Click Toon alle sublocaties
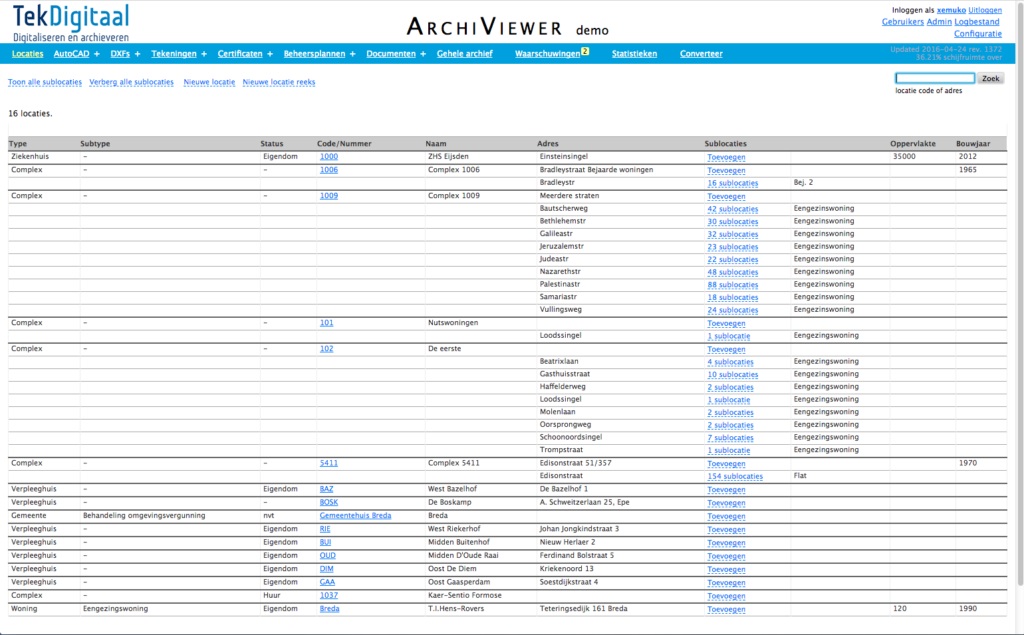Viewport: 1024px width, 635px height. pyautogui.click(x=45, y=82)
